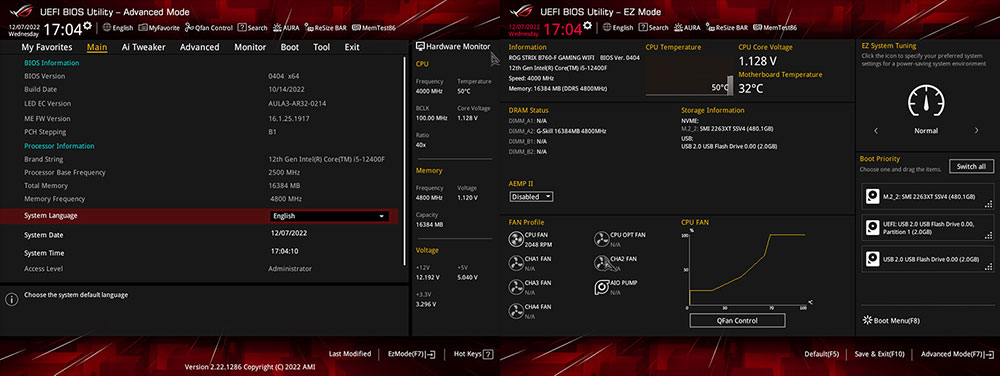Click Default(F5) at the bottom of EZ Mode
The height and width of the screenshot is (376, 1000).
821,354
